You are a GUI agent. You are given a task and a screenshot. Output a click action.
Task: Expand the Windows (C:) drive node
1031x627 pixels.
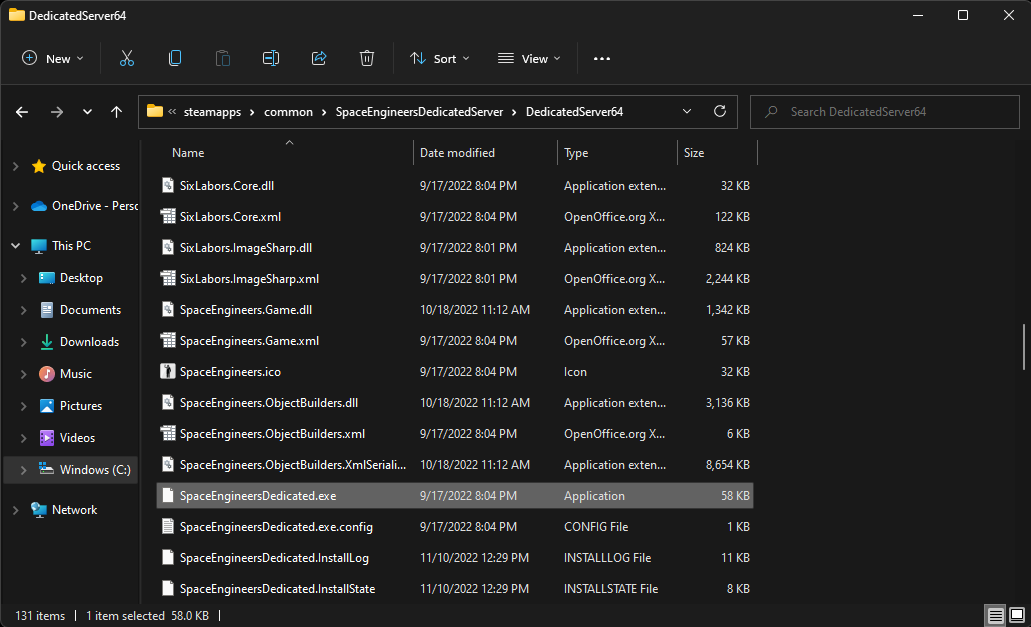(x=24, y=470)
